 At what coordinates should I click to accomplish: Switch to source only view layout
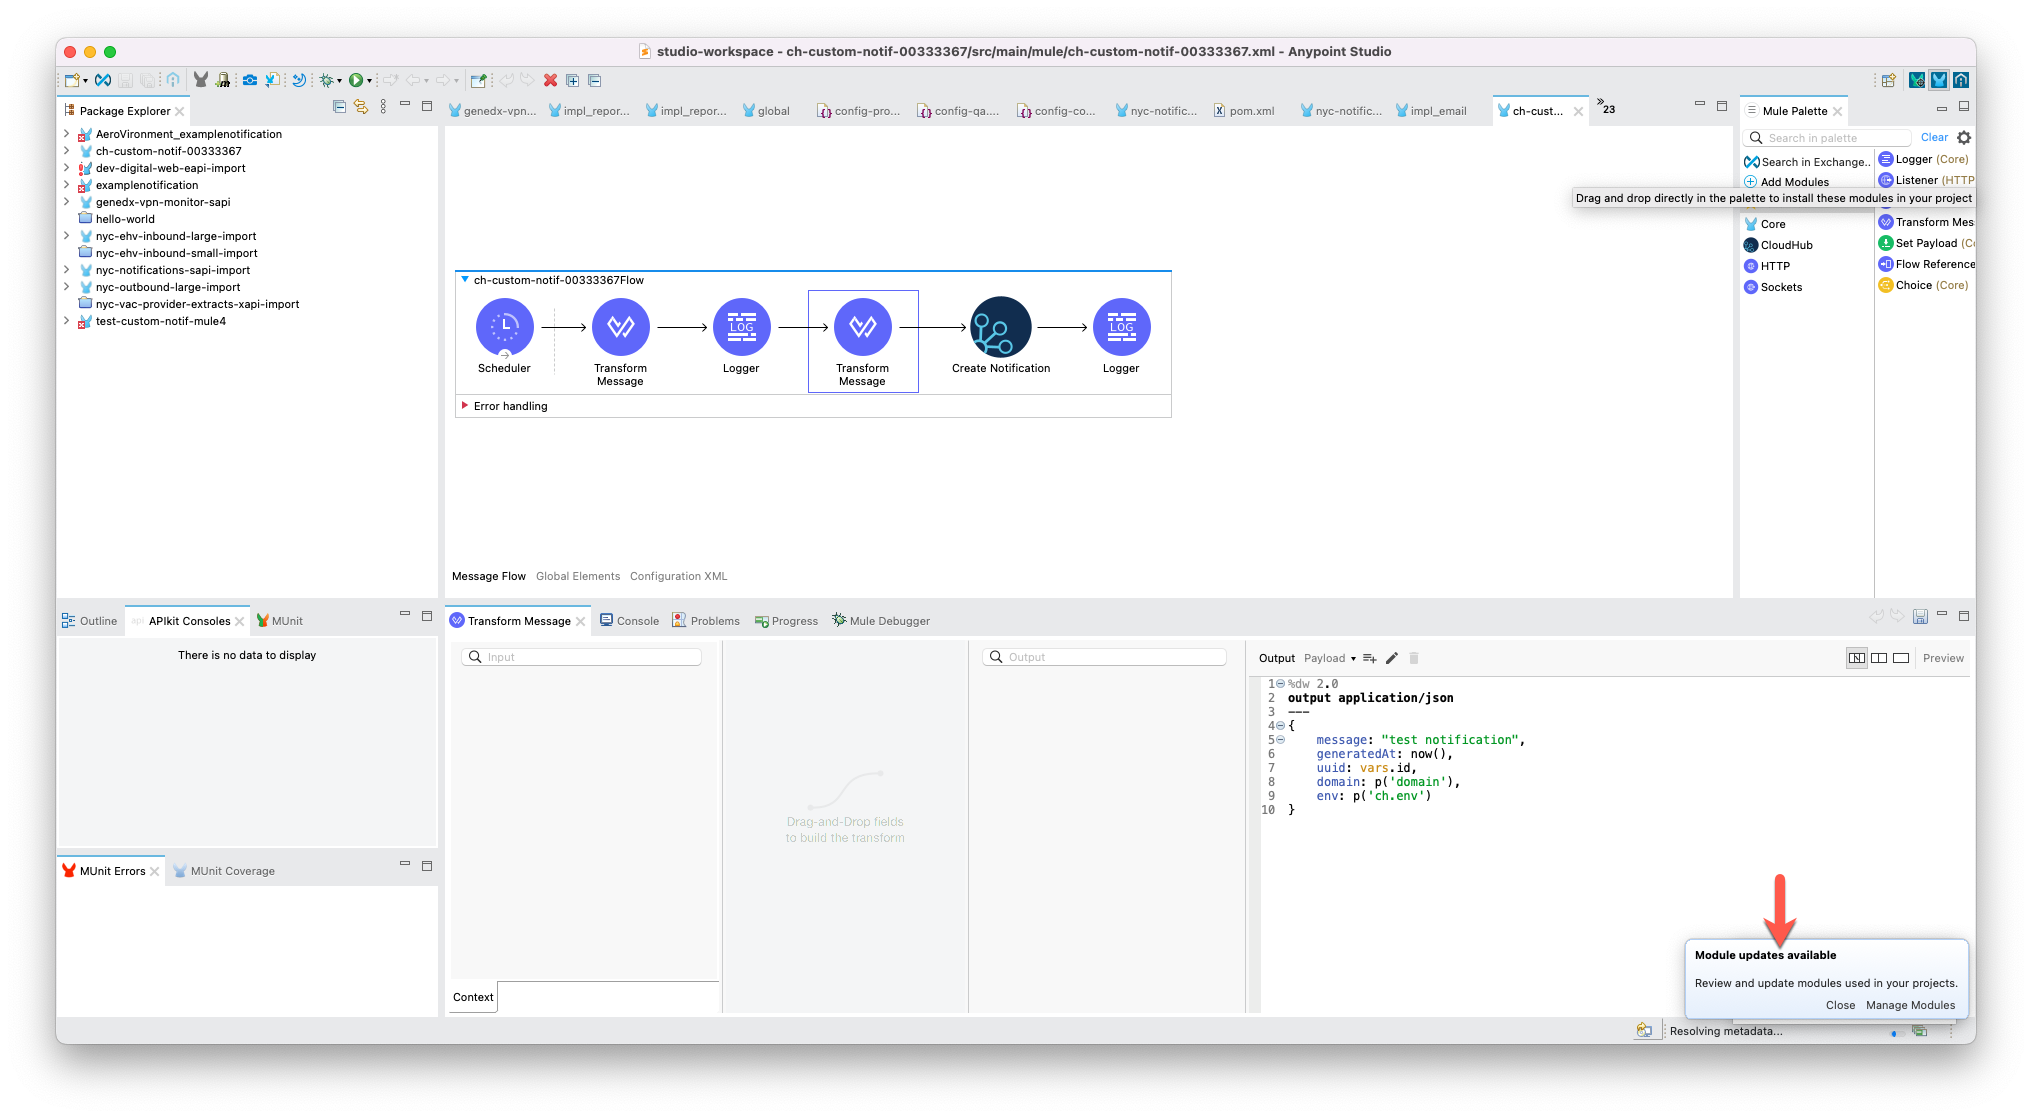click(x=1901, y=658)
